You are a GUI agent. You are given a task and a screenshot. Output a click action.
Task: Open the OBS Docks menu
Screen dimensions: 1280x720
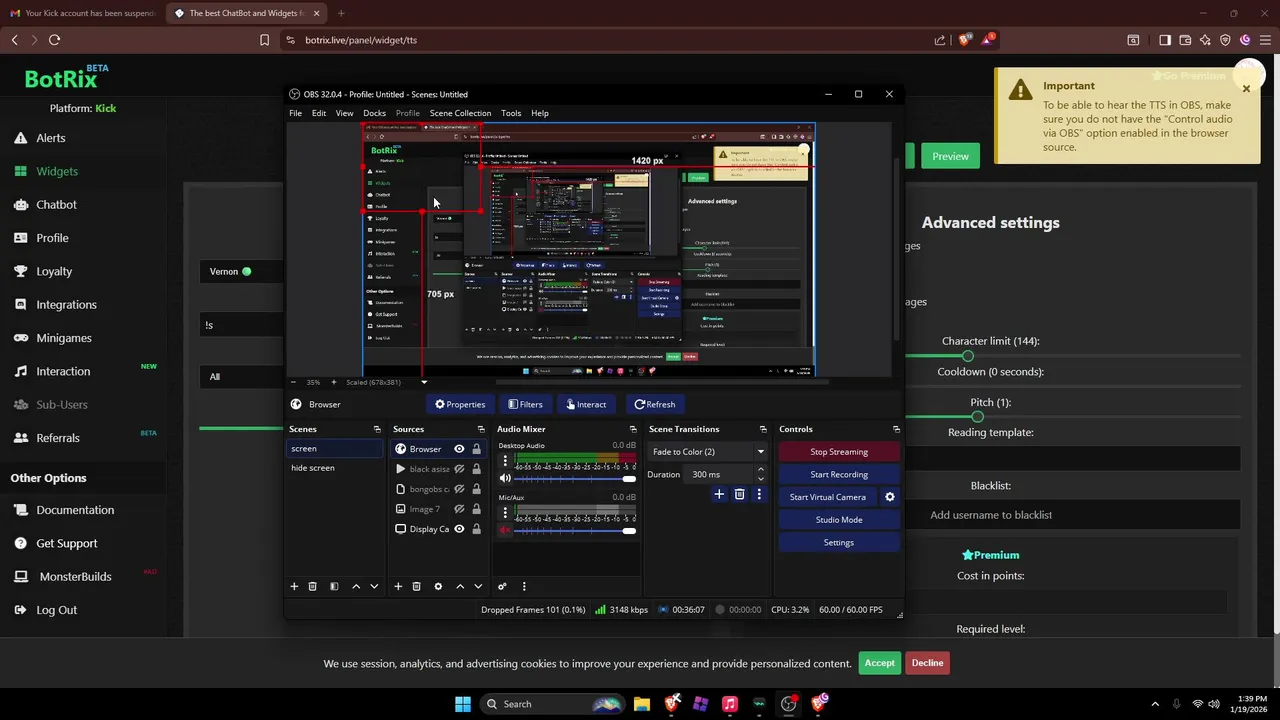point(374,113)
